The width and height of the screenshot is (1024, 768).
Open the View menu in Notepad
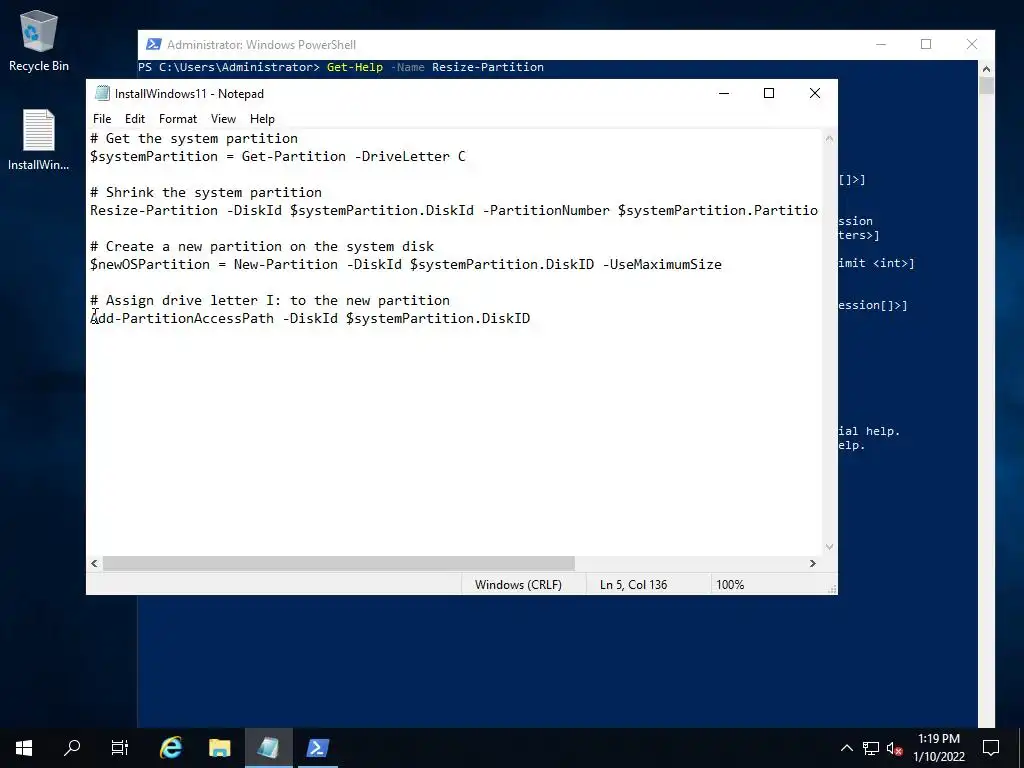tap(223, 119)
